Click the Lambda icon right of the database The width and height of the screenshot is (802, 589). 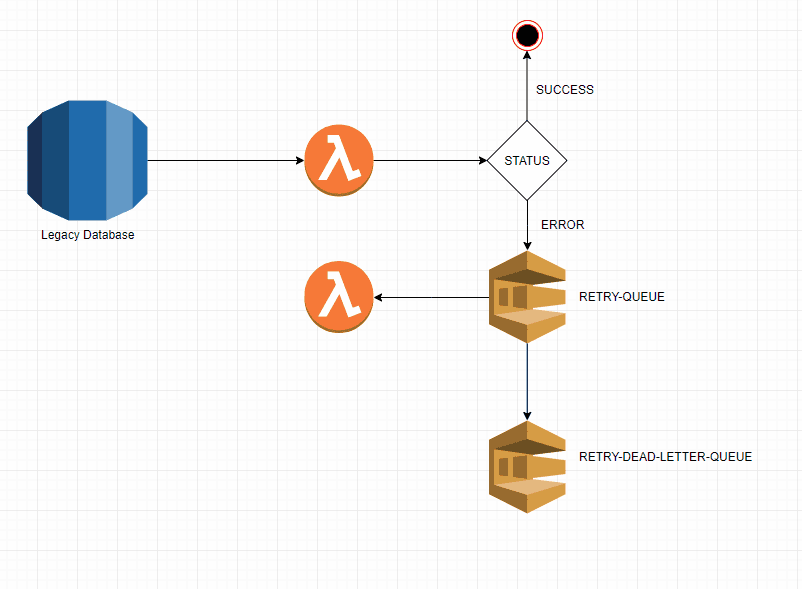pos(339,160)
